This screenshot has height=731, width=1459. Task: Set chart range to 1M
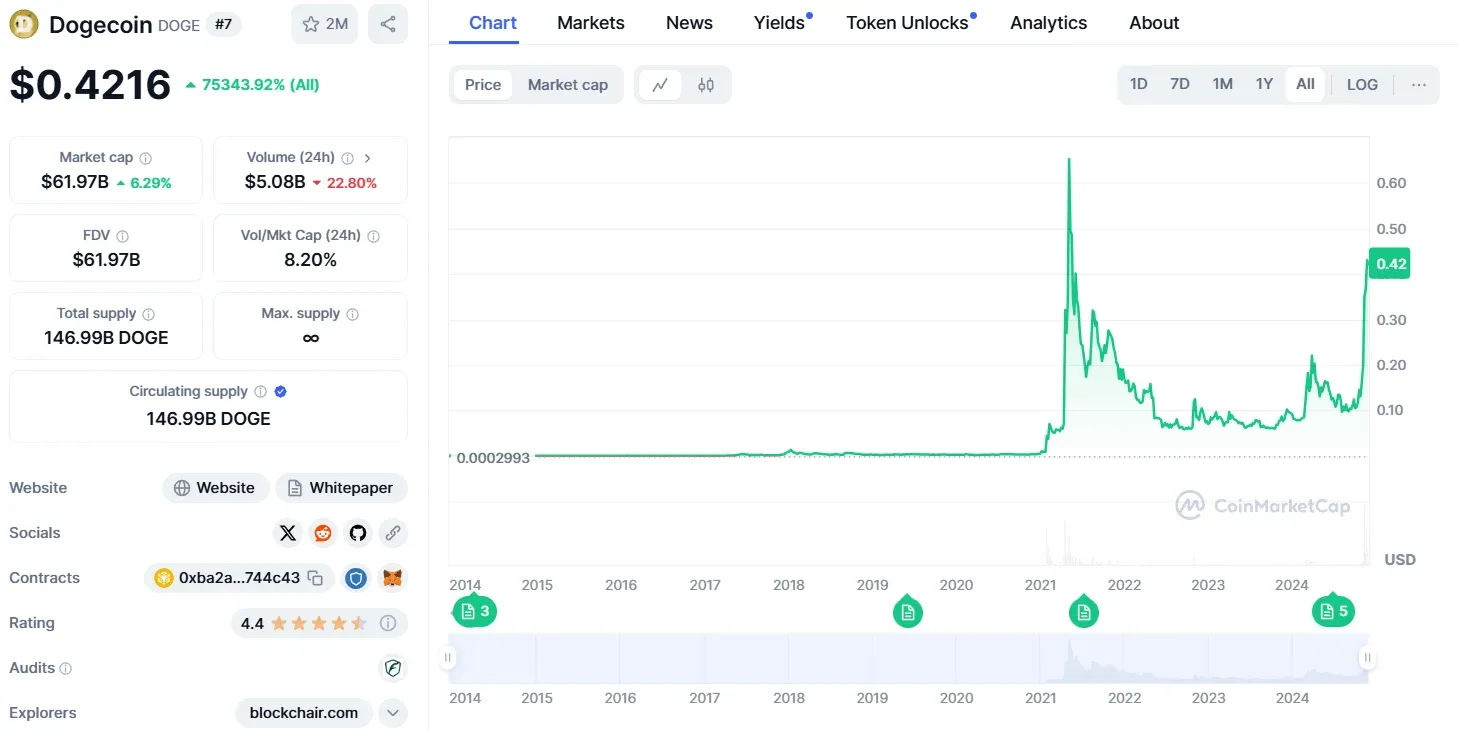[1222, 84]
